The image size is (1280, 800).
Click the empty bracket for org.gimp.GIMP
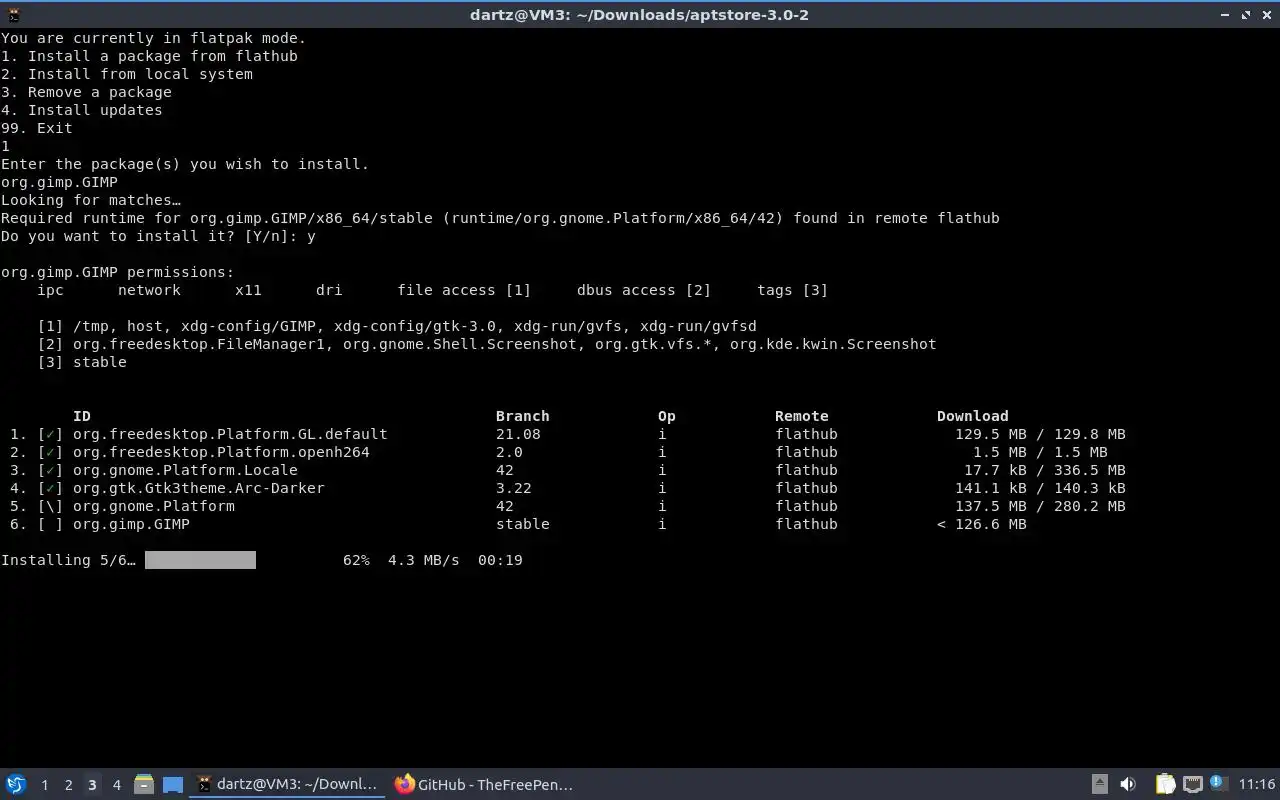click(50, 524)
